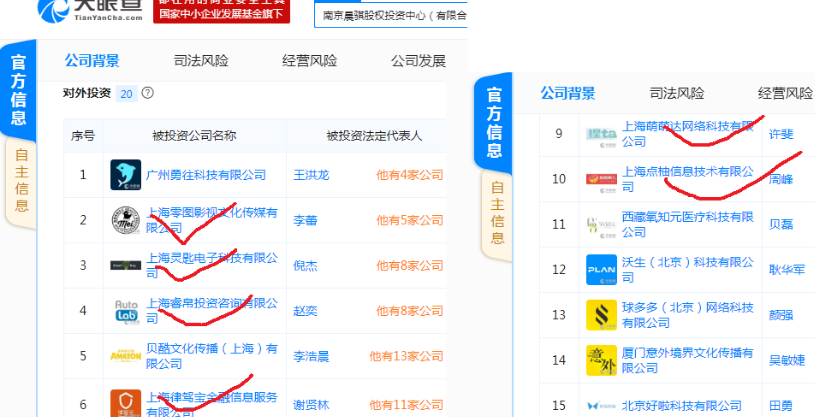The height and width of the screenshot is (417, 815).
Task: Open legal representative 贝磊
Action: (x=781, y=225)
